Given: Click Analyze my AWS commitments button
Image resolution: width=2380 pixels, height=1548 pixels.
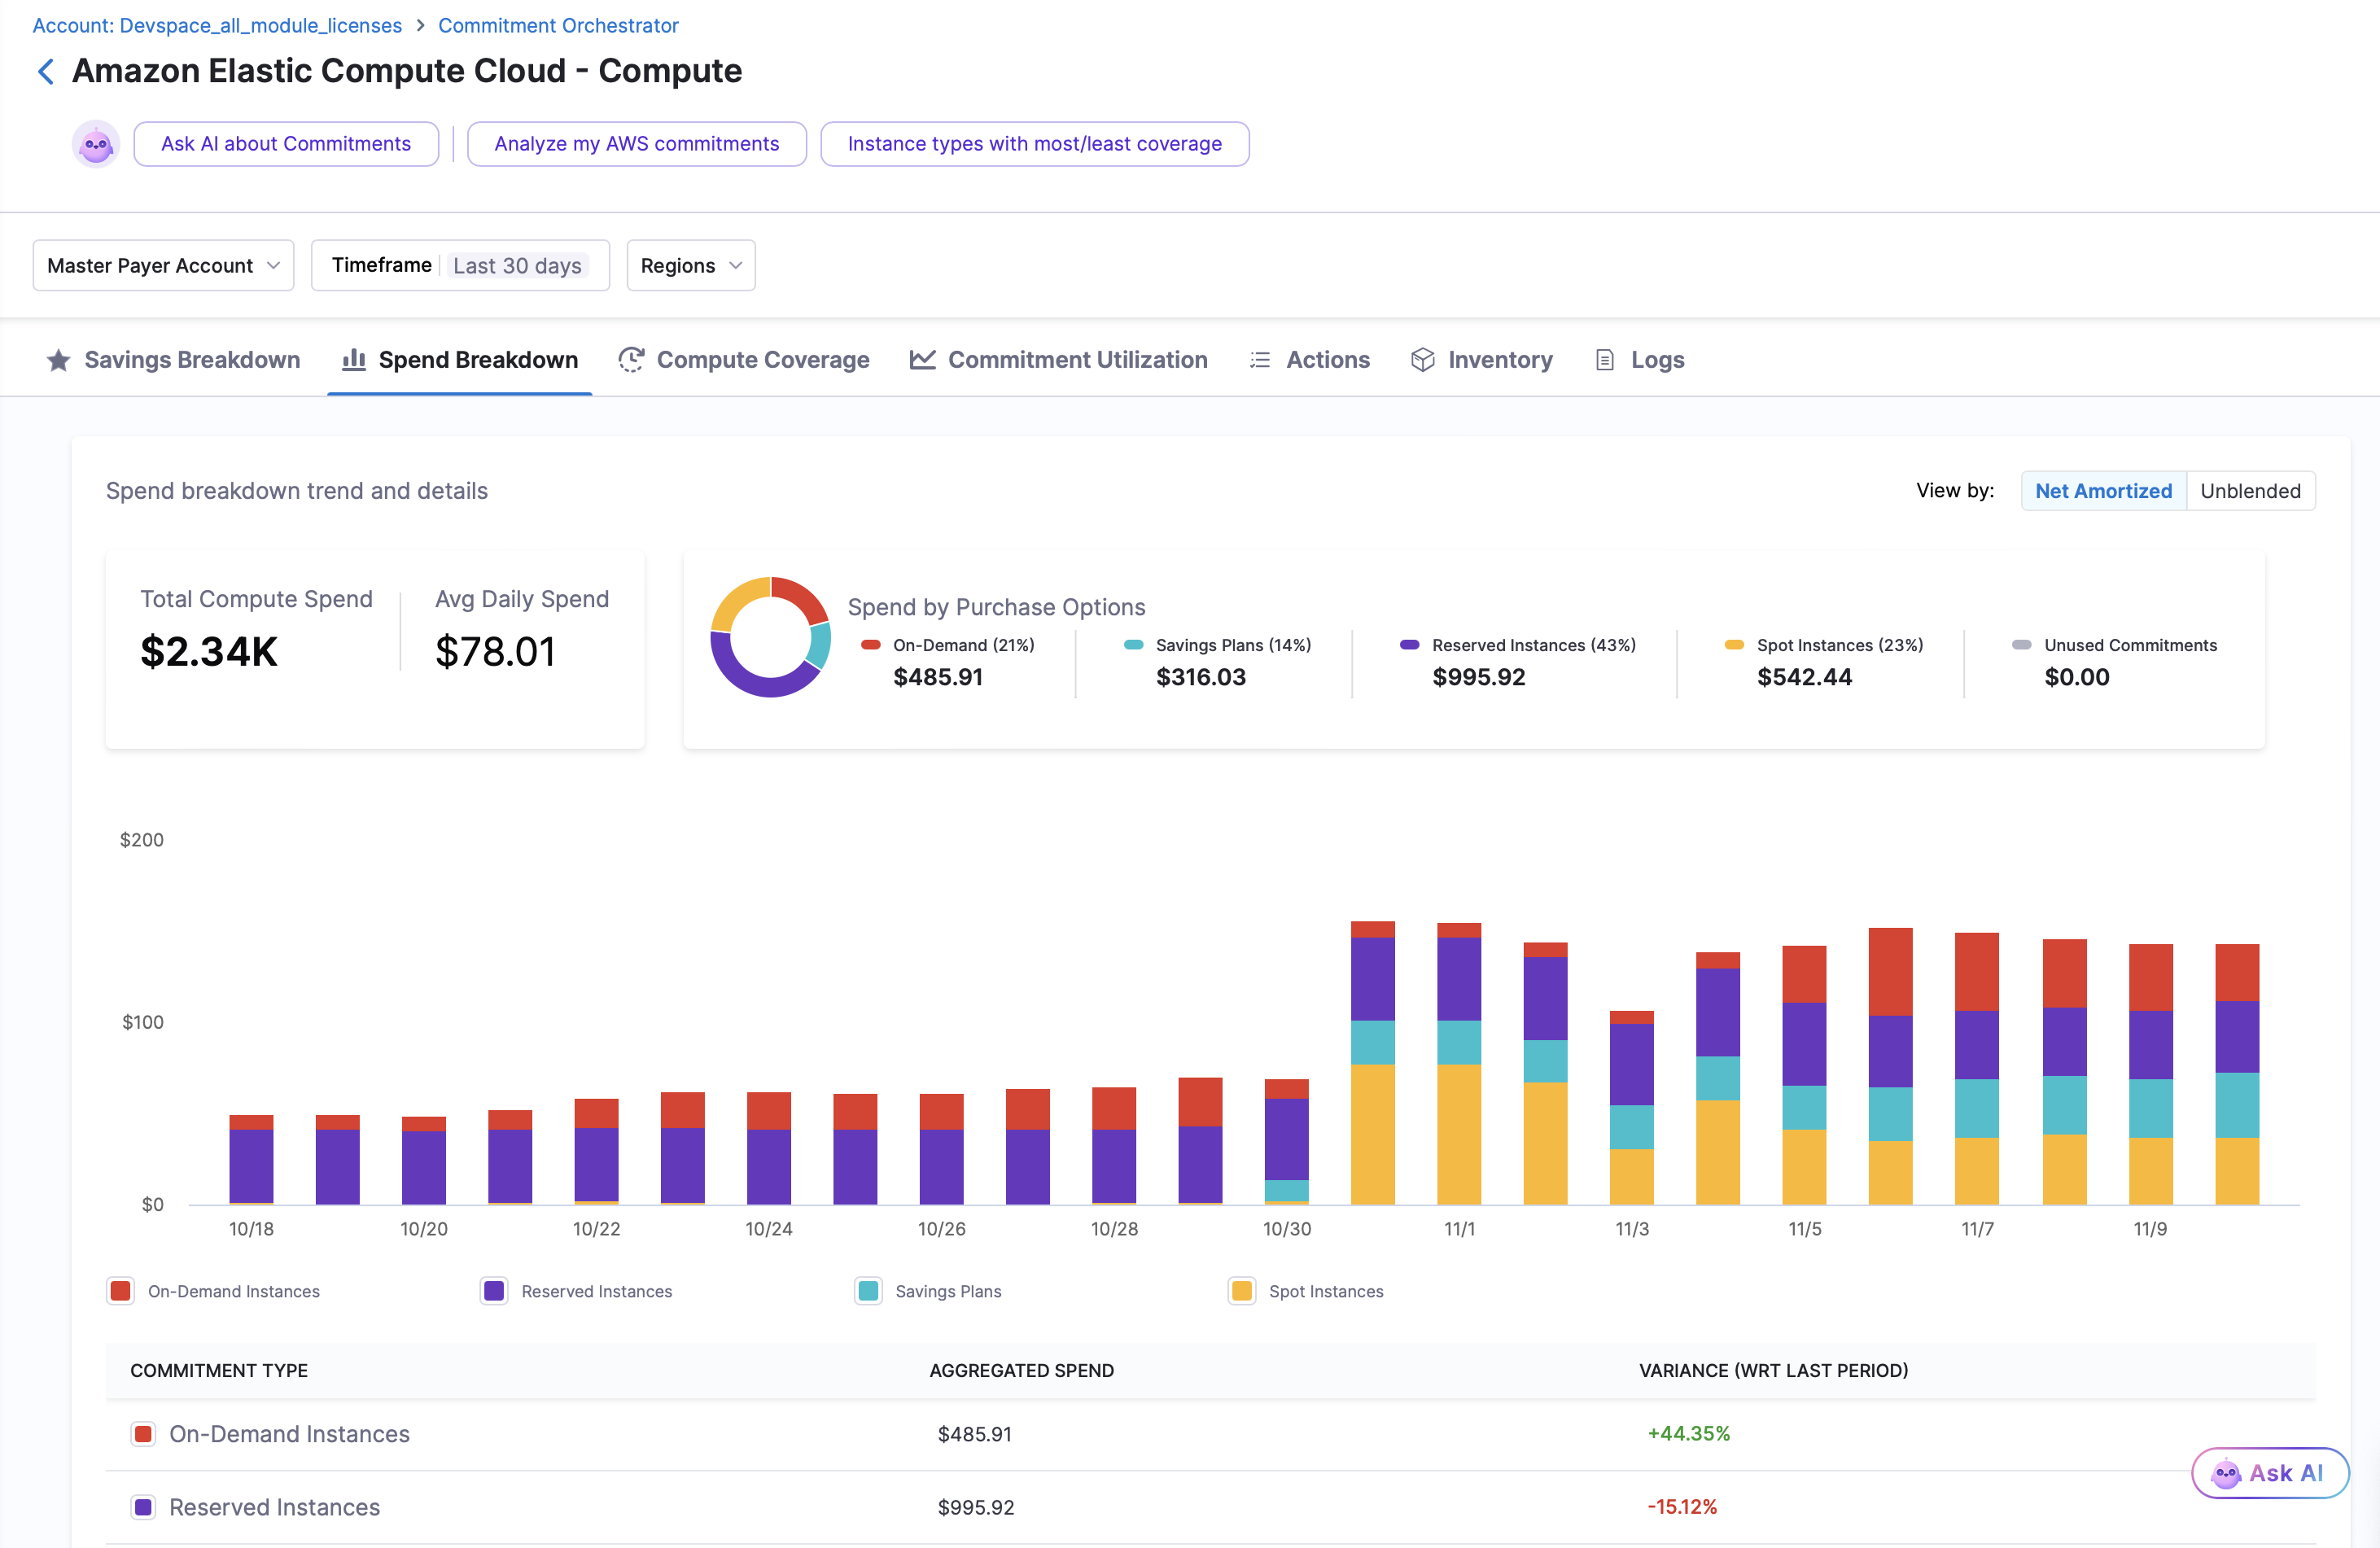Looking at the screenshot, I should (x=636, y=144).
